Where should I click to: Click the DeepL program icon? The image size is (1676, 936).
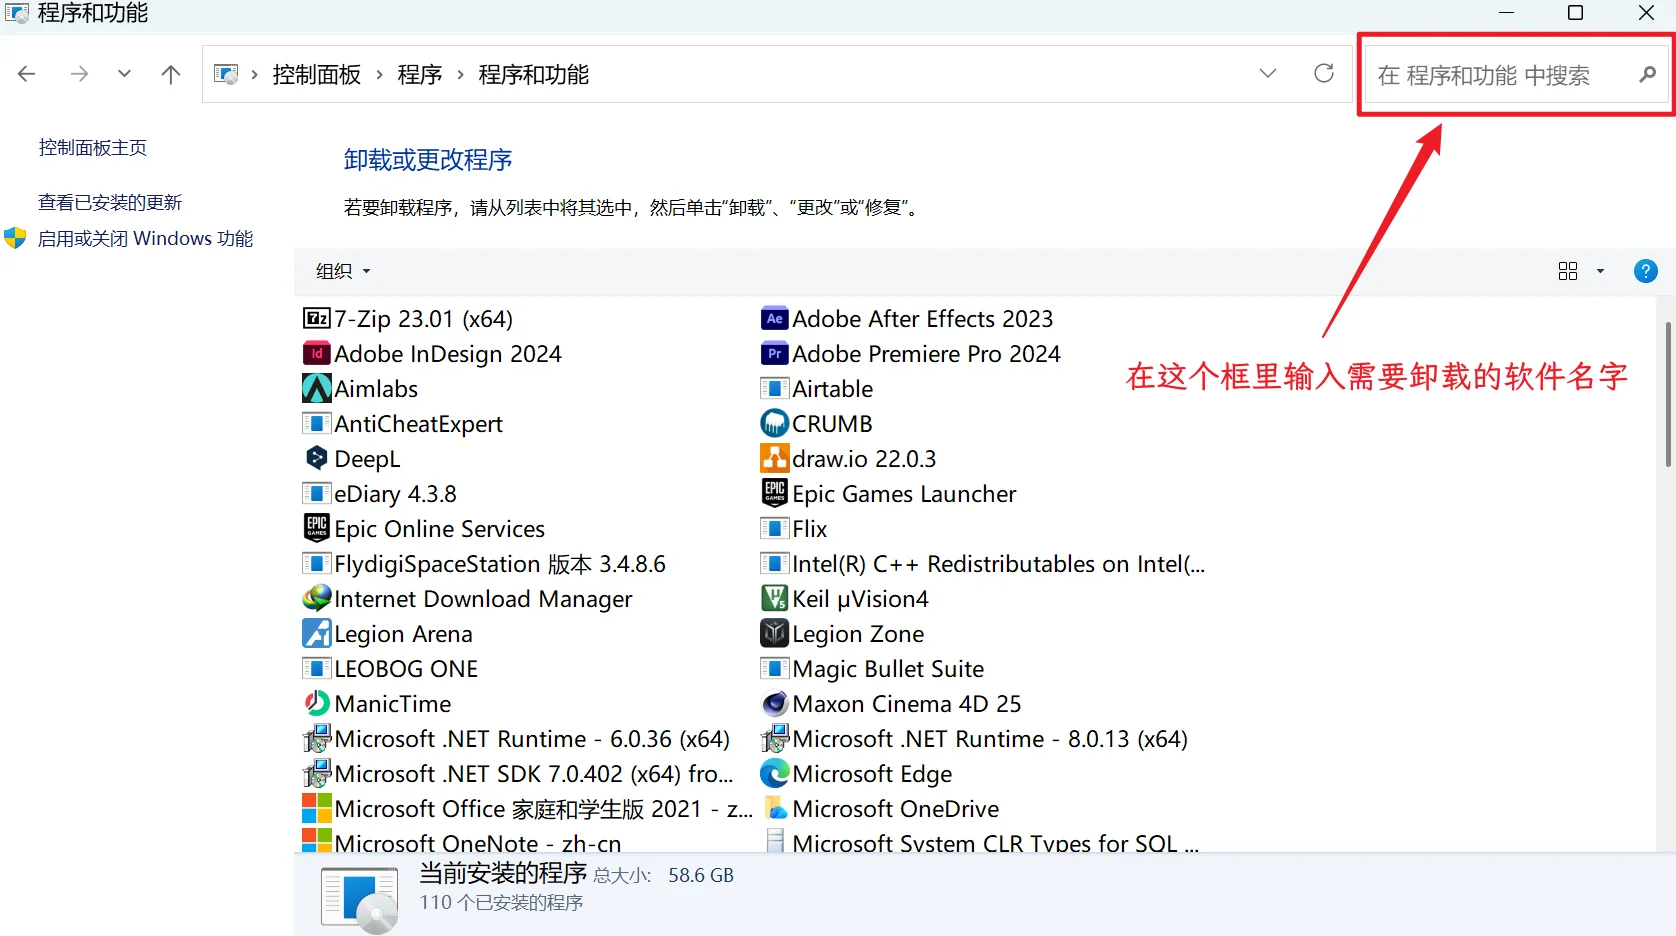tap(316, 459)
